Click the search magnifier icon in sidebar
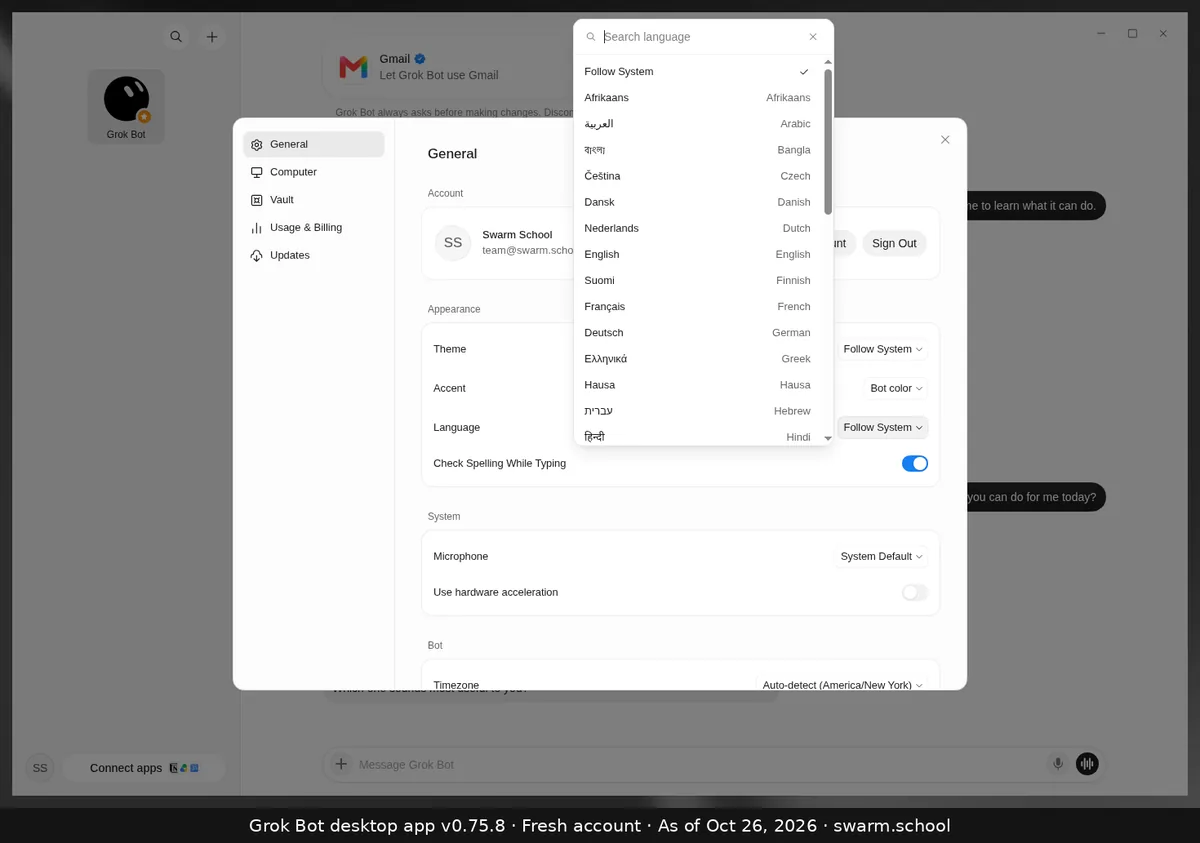1200x843 pixels. (x=176, y=37)
